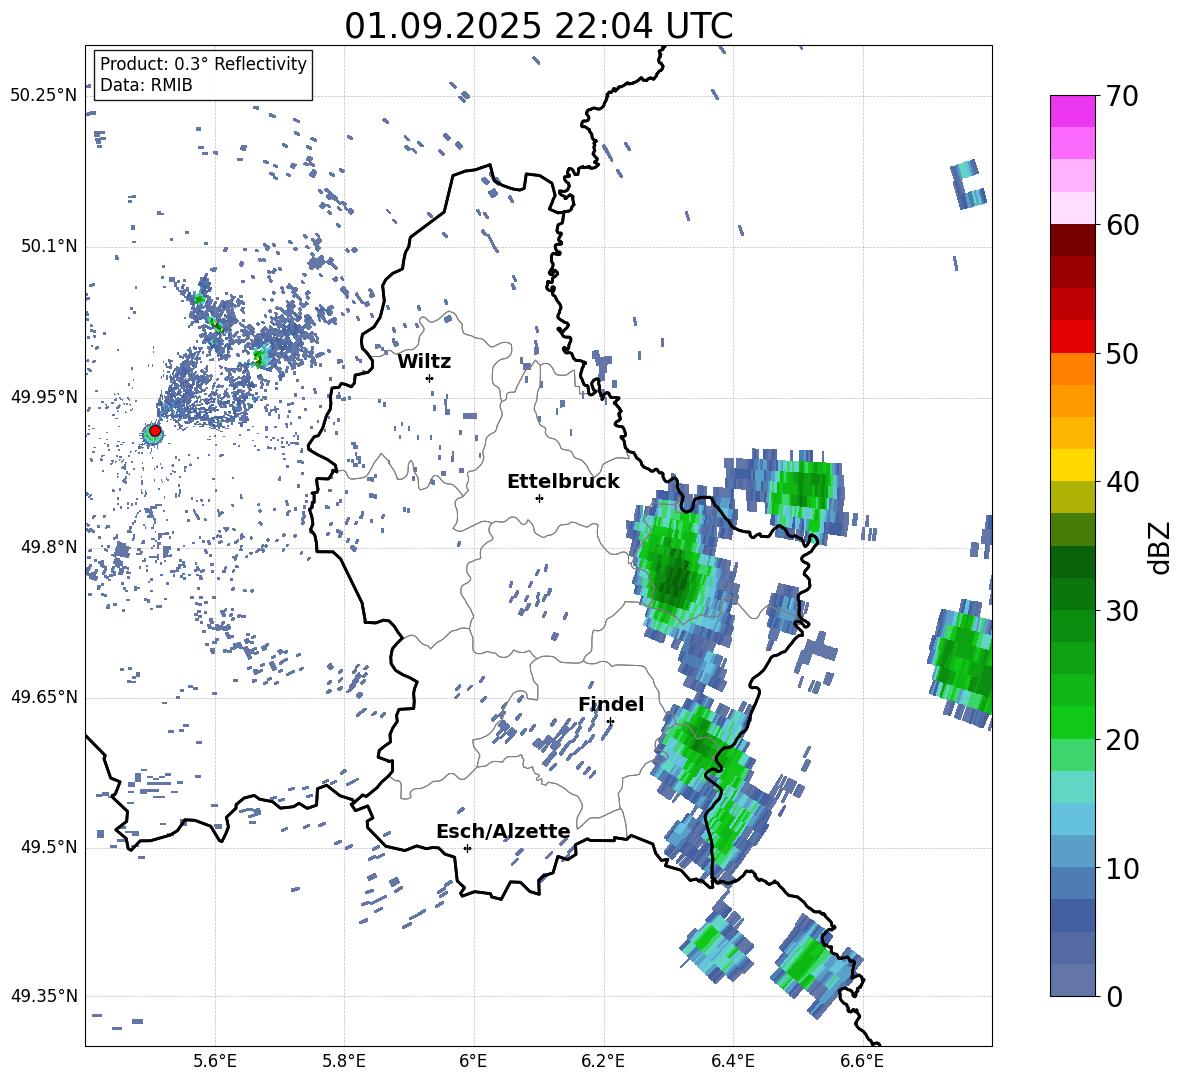The height and width of the screenshot is (1081, 1184).
Task: Click the 50 tick label on colorbar
Action: [1121, 353]
